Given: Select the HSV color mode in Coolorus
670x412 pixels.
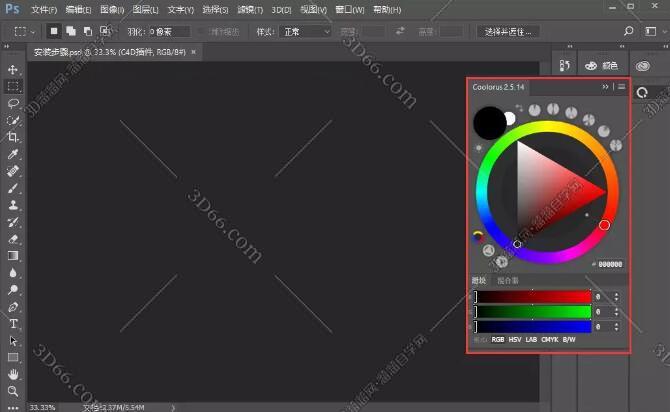Looking at the screenshot, I should (515, 339).
